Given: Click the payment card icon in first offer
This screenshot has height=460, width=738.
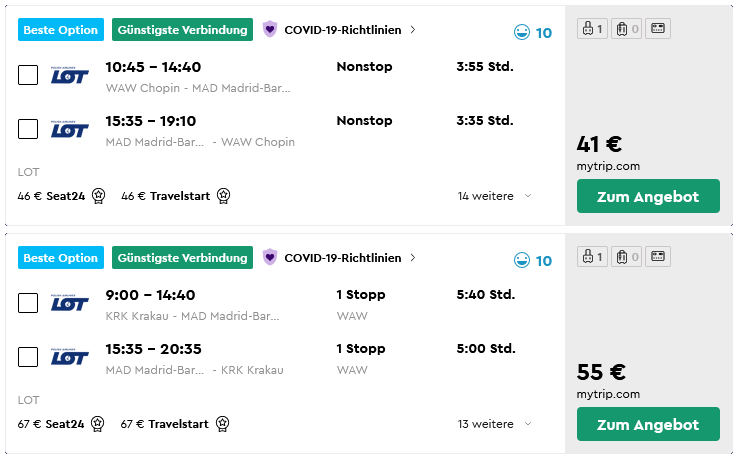Looking at the screenshot, I should pyautogui.click(x=658, y=29).
